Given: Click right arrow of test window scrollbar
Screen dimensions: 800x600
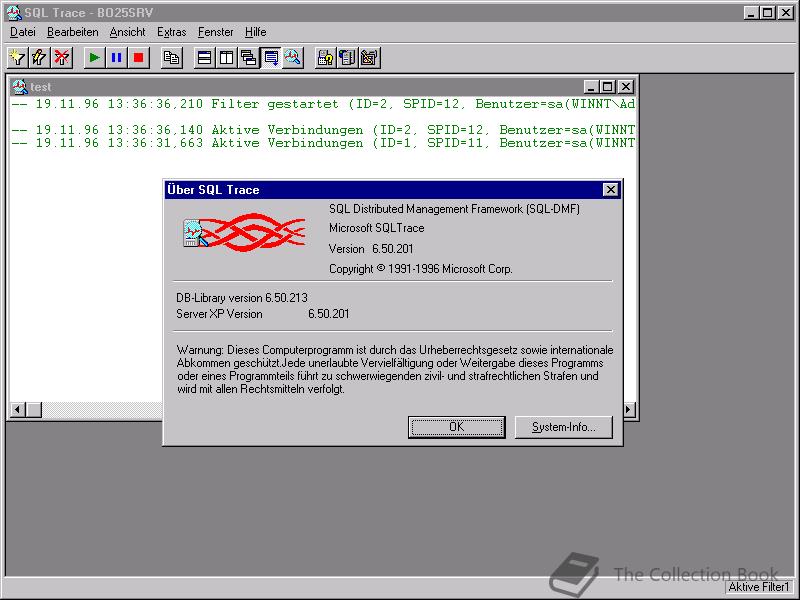Looking at the screenshot, I should click(x=629, y=409).
